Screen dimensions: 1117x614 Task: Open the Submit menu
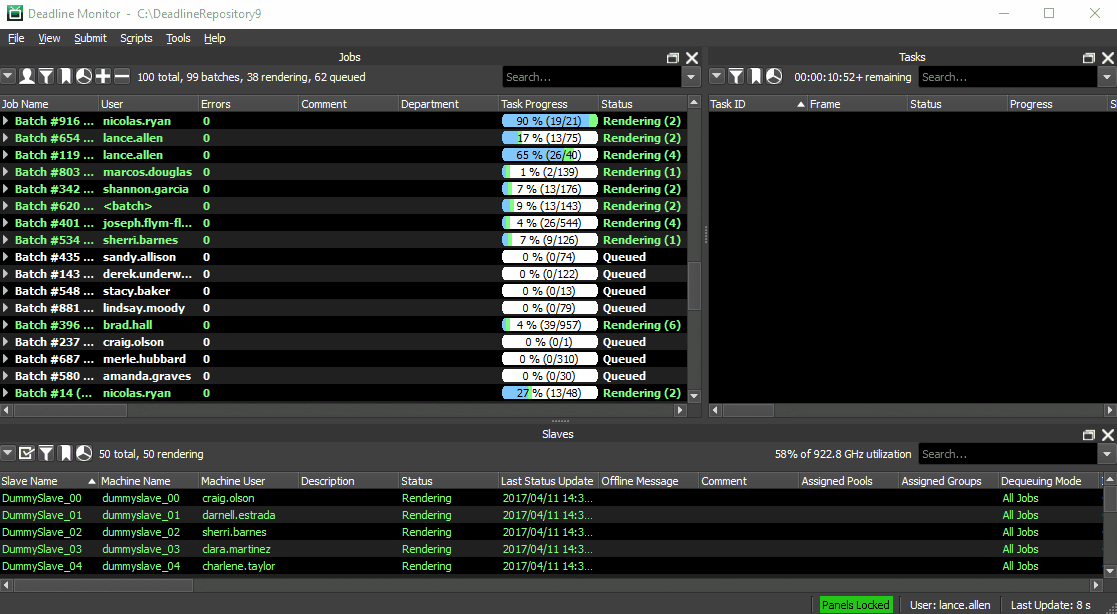click(90, 38)
